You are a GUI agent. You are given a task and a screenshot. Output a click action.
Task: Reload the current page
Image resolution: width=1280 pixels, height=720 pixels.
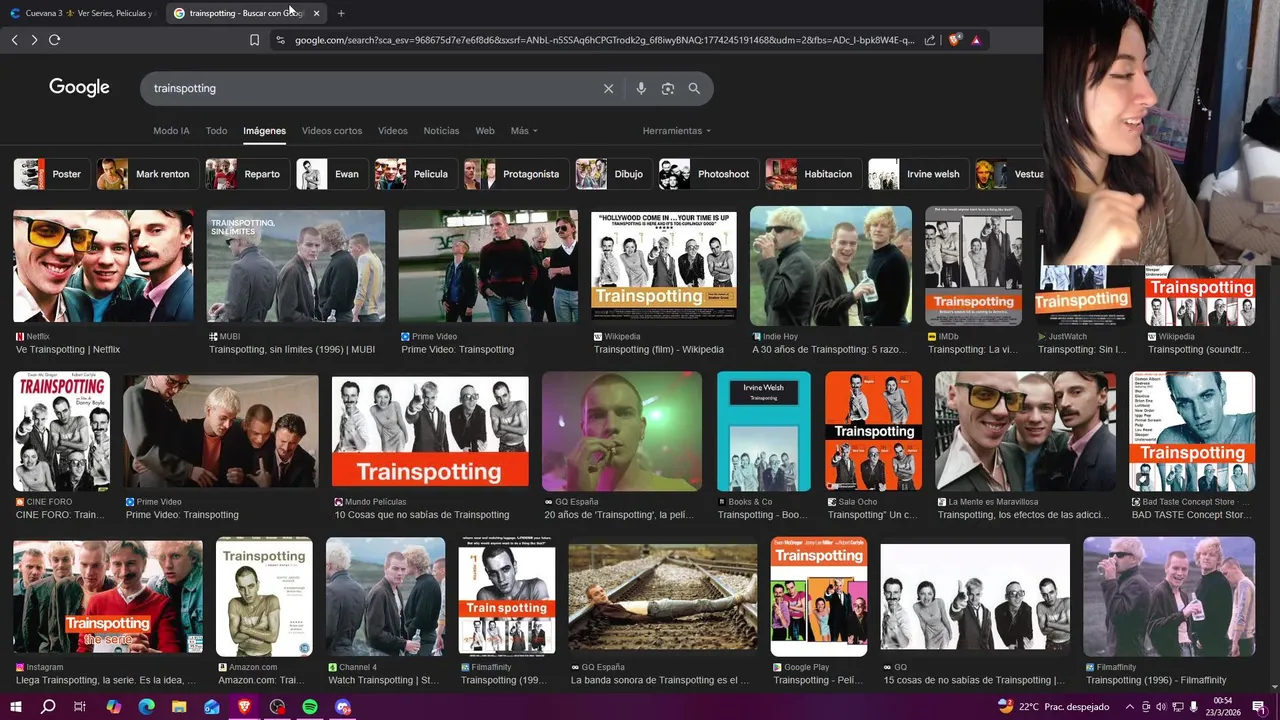click(54, 40)
